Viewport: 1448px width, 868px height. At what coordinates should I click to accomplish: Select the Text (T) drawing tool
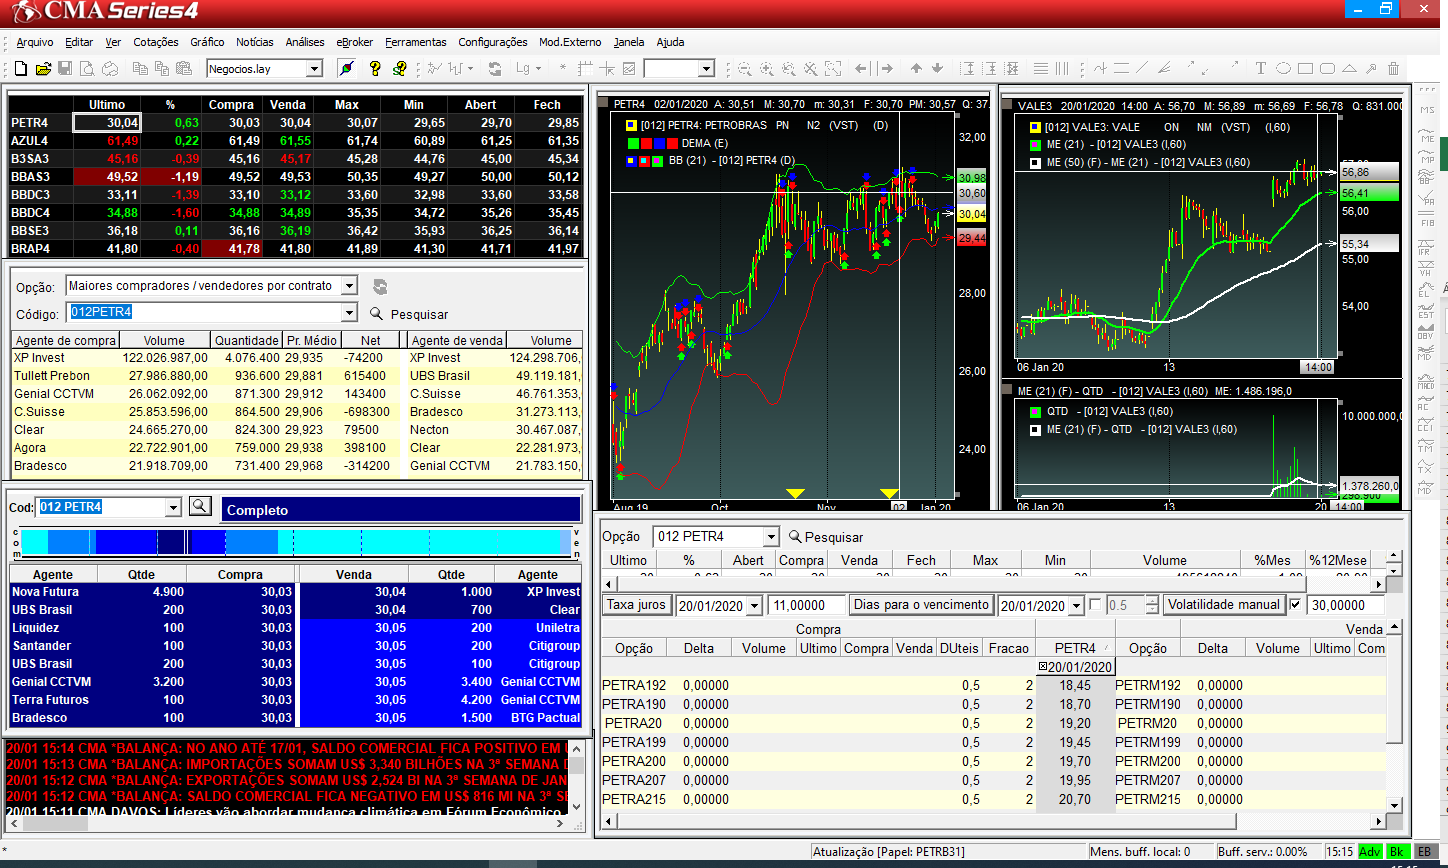click(x=1260, y=69)
